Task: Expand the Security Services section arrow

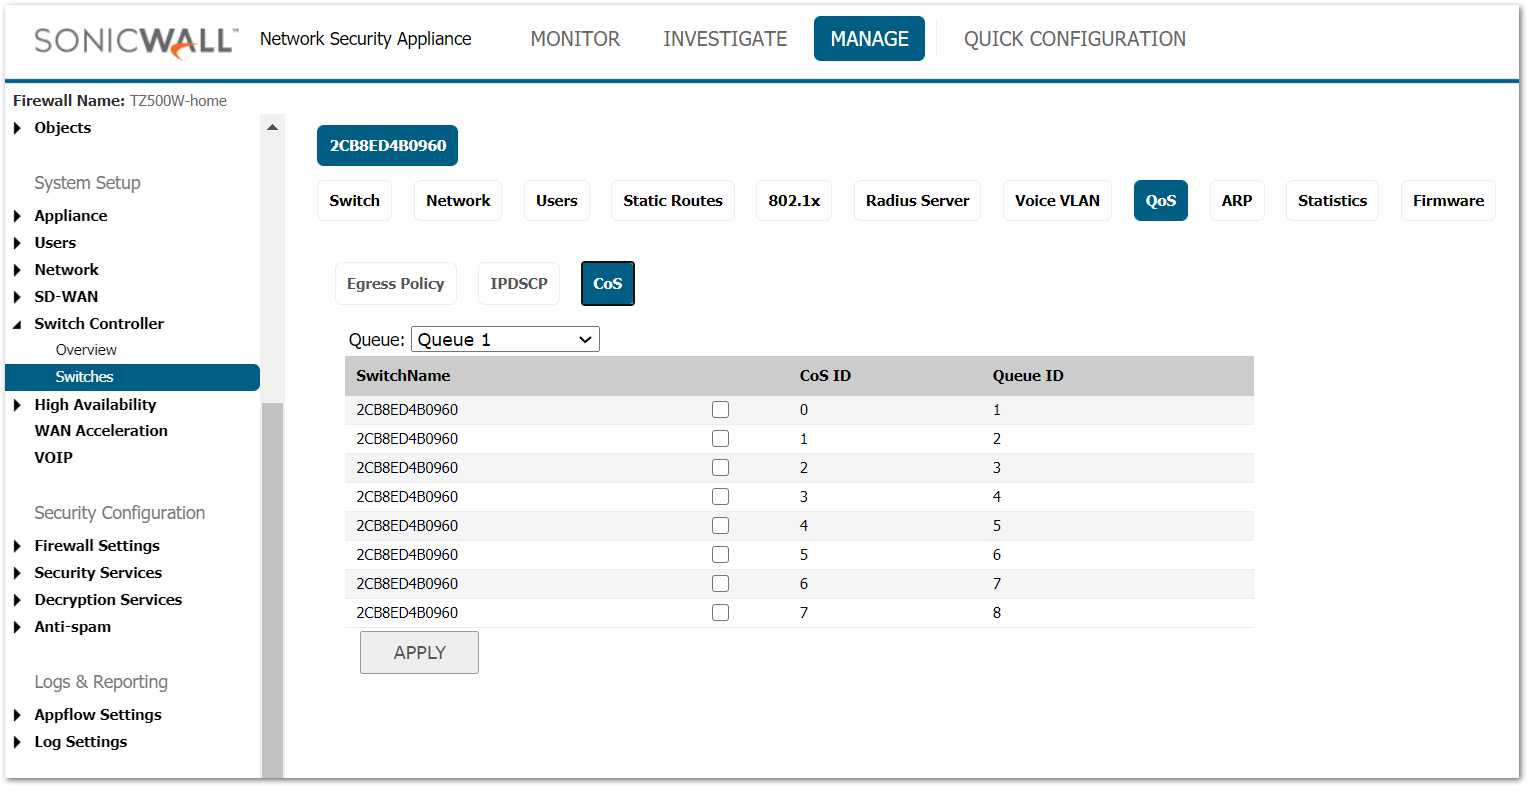Action: pyautogui.click(x=17, y=573)
